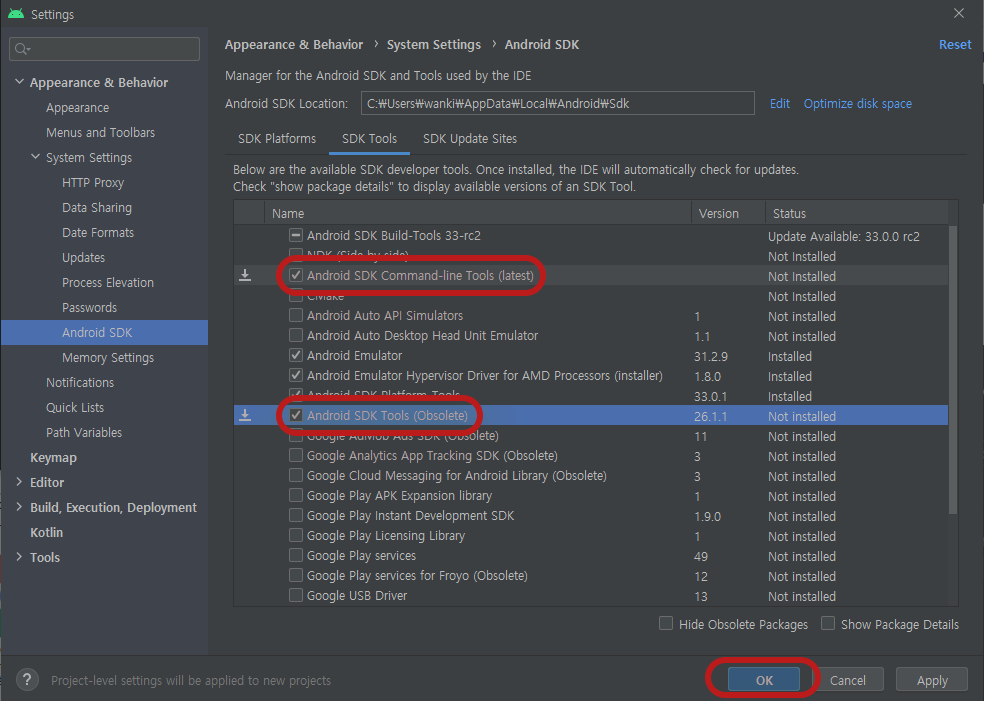The width and height of the screenshot is (984, 701).
Task: Click the settings search box
Action: tap(105, 49)
